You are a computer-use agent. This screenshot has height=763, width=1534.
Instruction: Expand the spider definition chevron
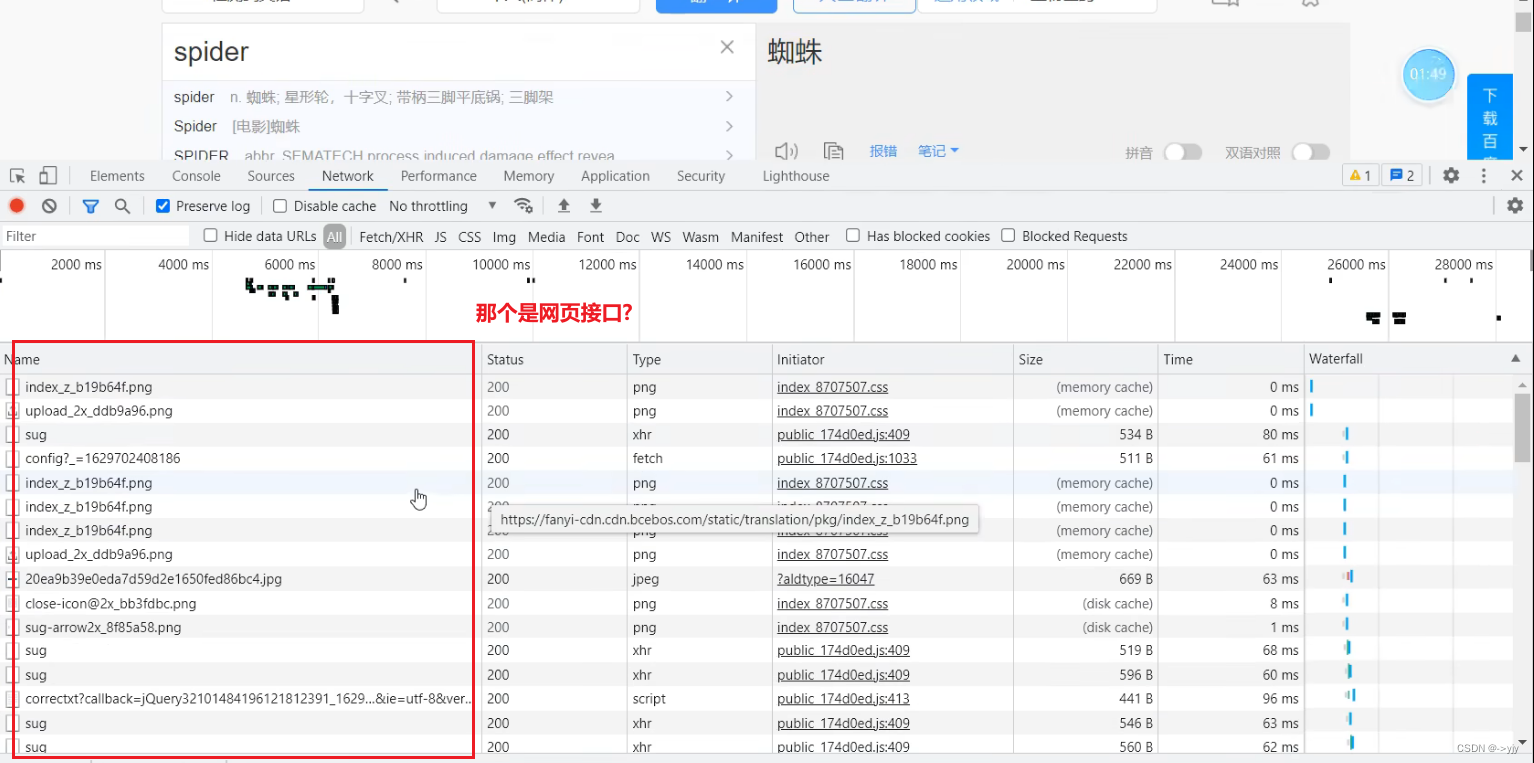[731, 96]
